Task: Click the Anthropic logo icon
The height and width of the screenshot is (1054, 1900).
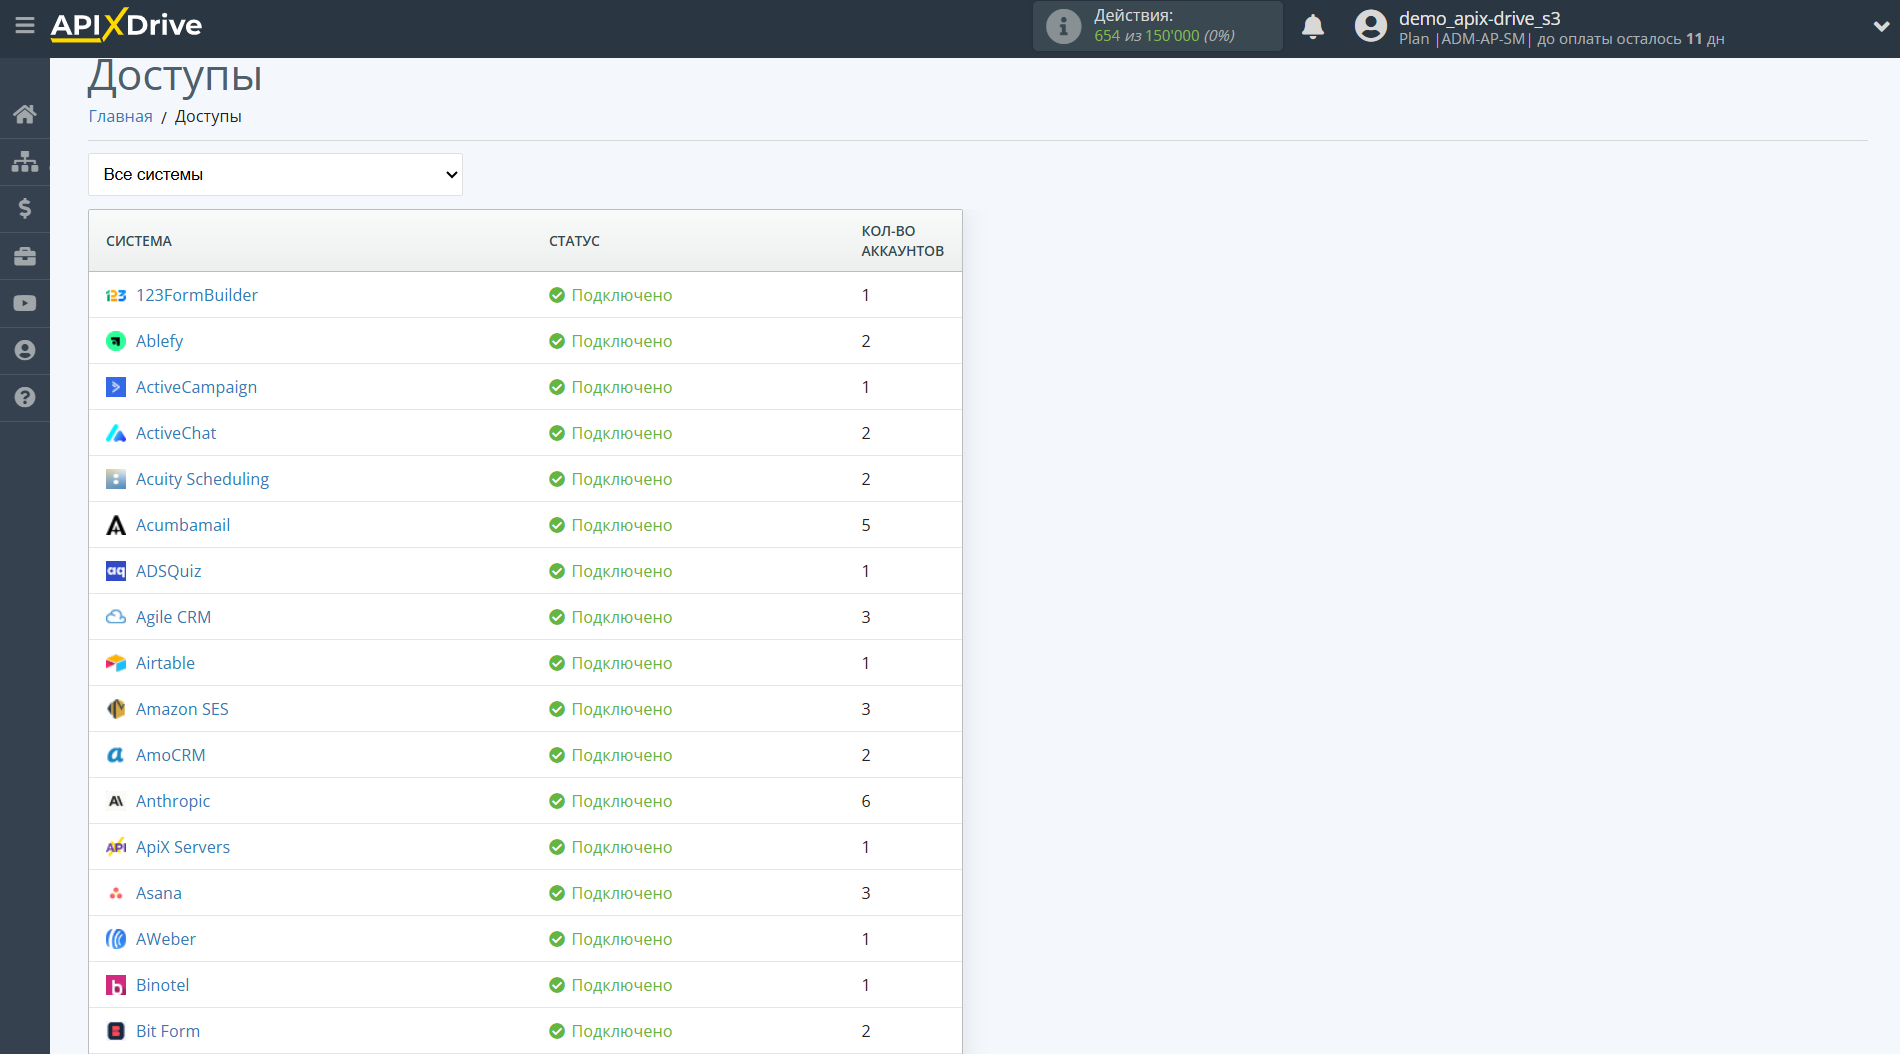Action: 116,801
